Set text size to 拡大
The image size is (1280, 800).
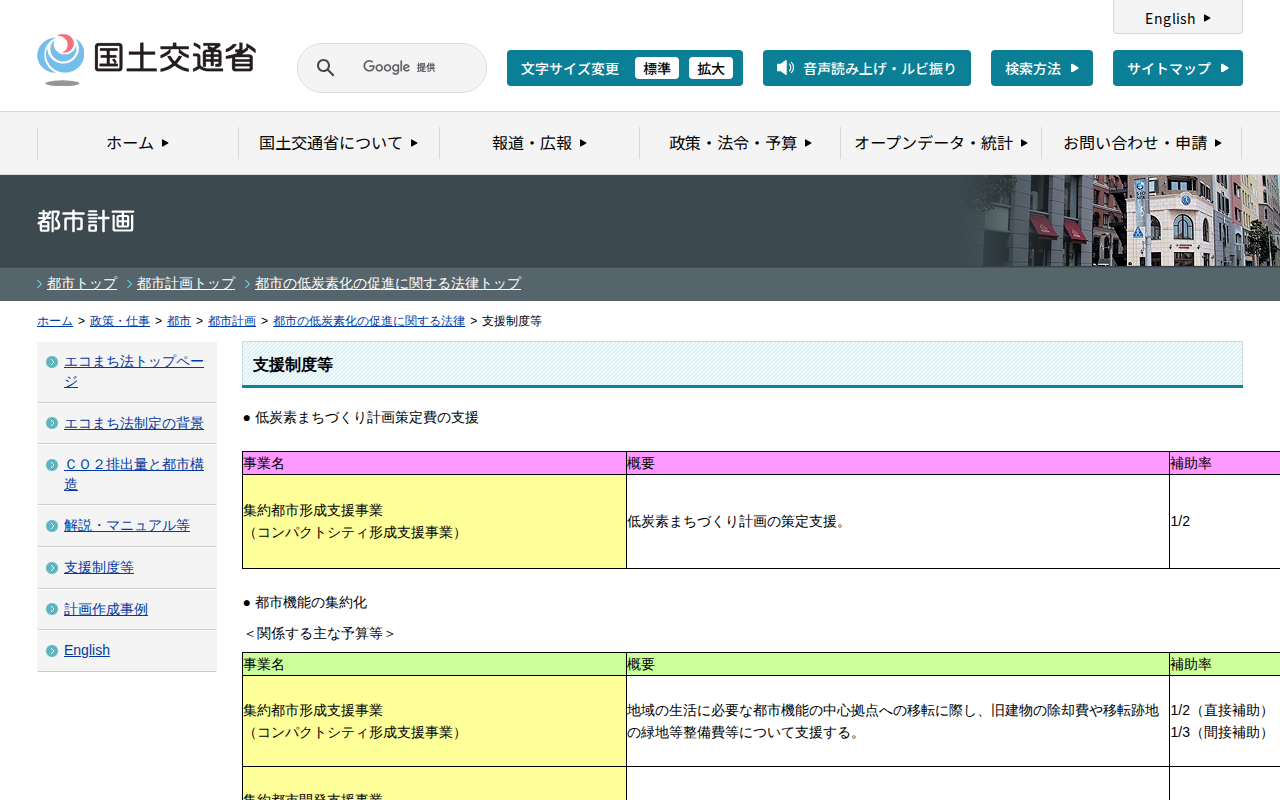coord(710,68)
